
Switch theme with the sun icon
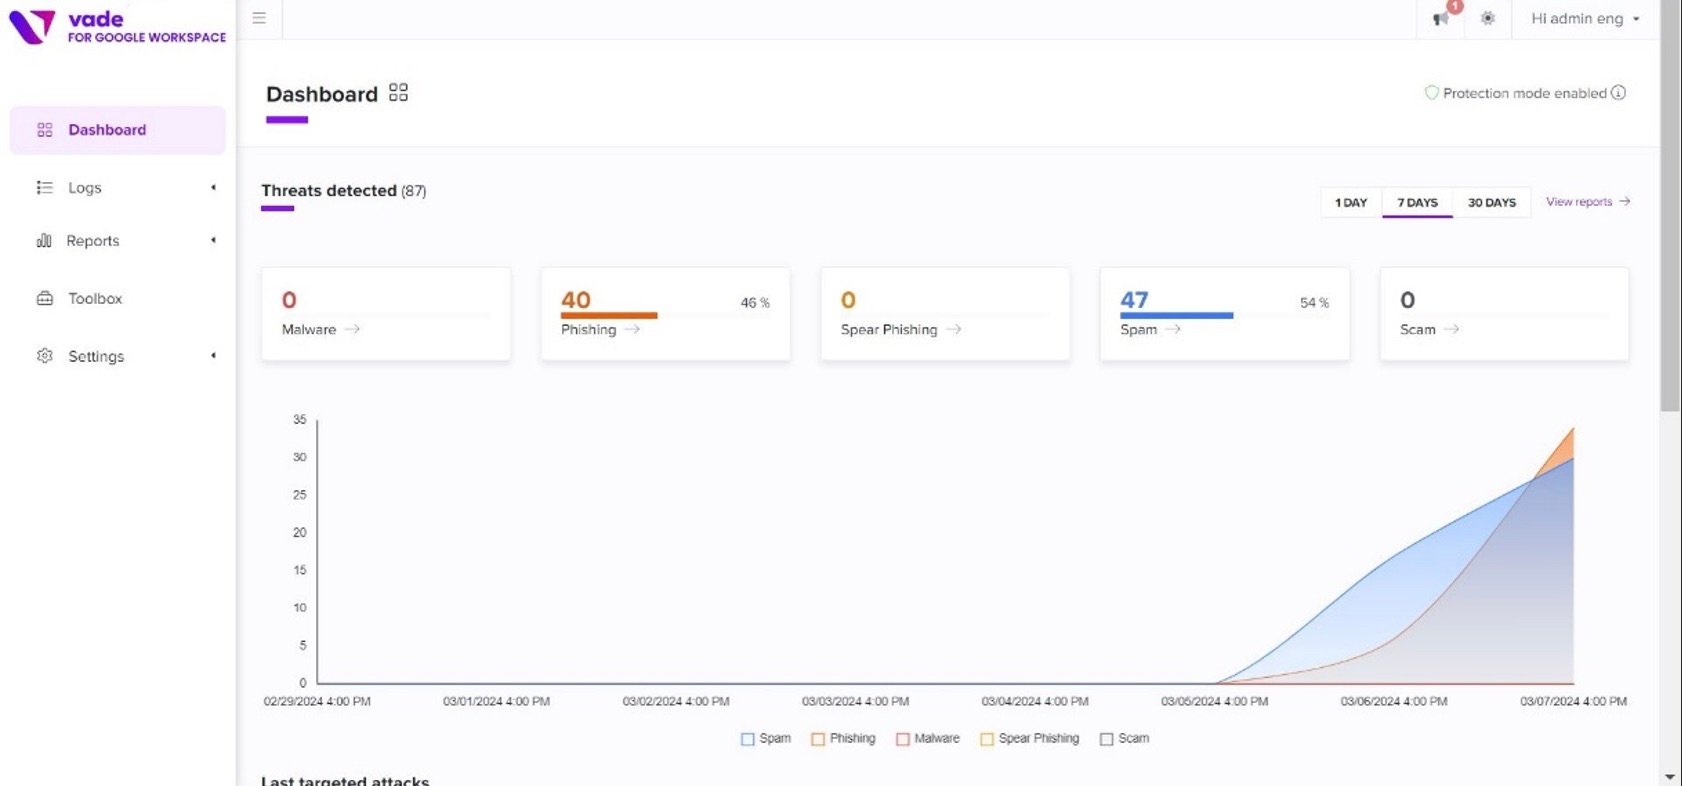pyautogui.click(x=1488, y=18)
